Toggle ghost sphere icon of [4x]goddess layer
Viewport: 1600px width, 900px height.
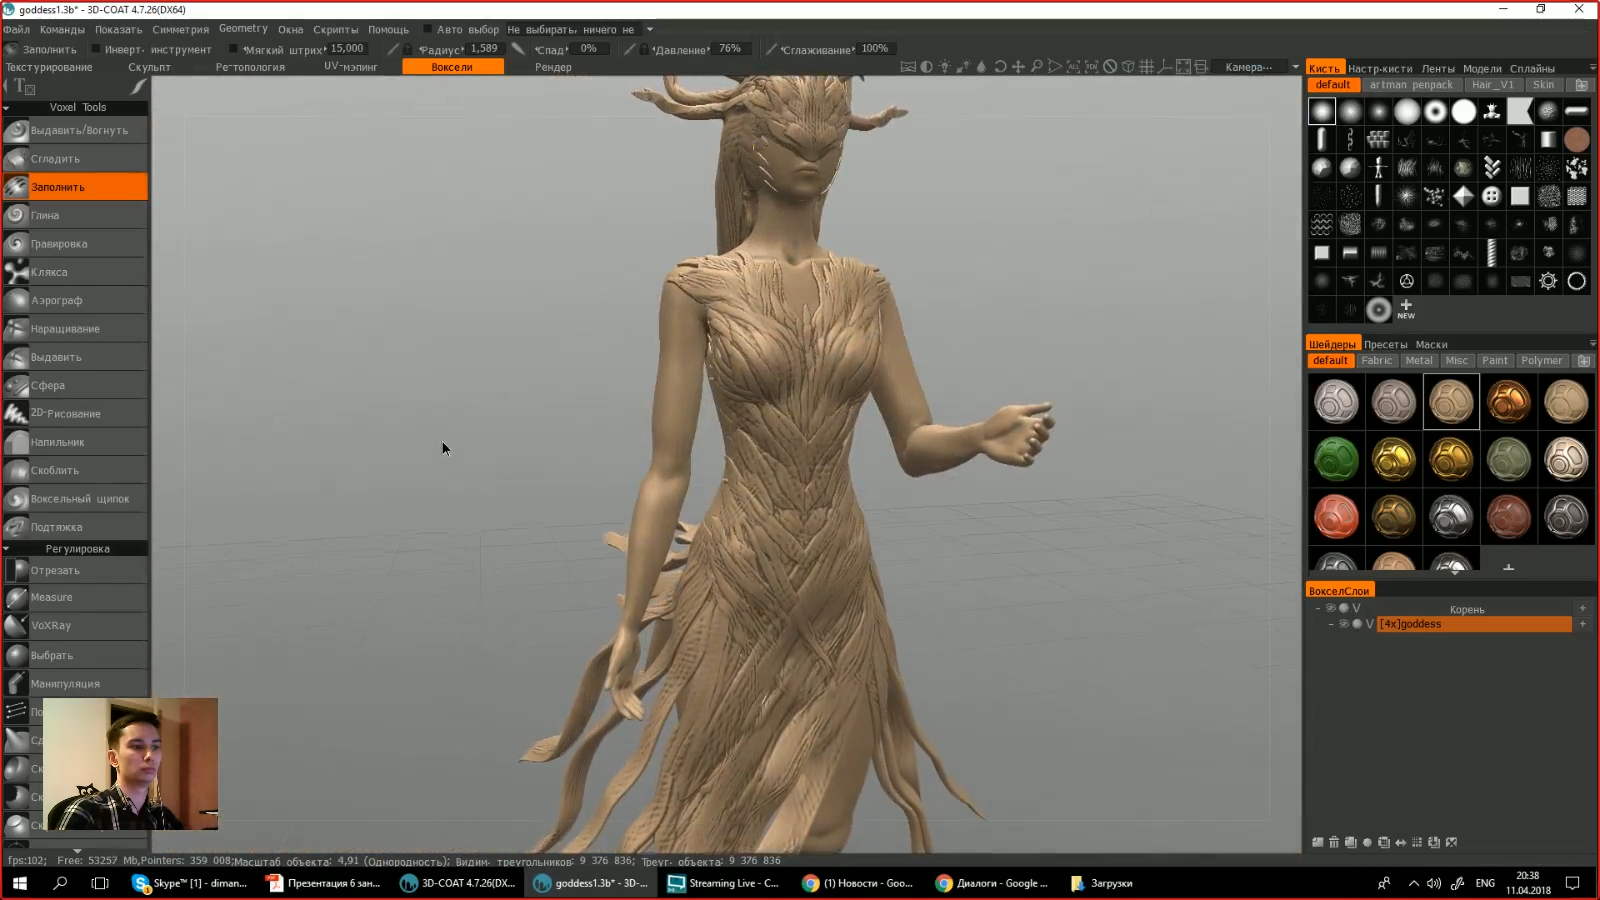click(1357, 624)
